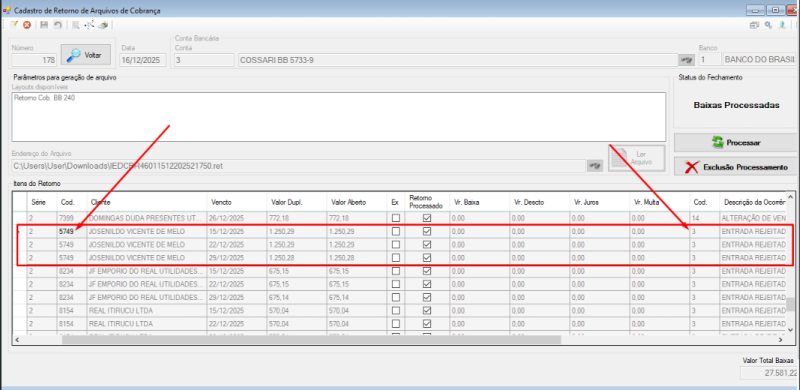Screen dimensions: 800x390
Task: Select the DOMINGAS DUDA PRESENTES client cell
Action: 147,218
